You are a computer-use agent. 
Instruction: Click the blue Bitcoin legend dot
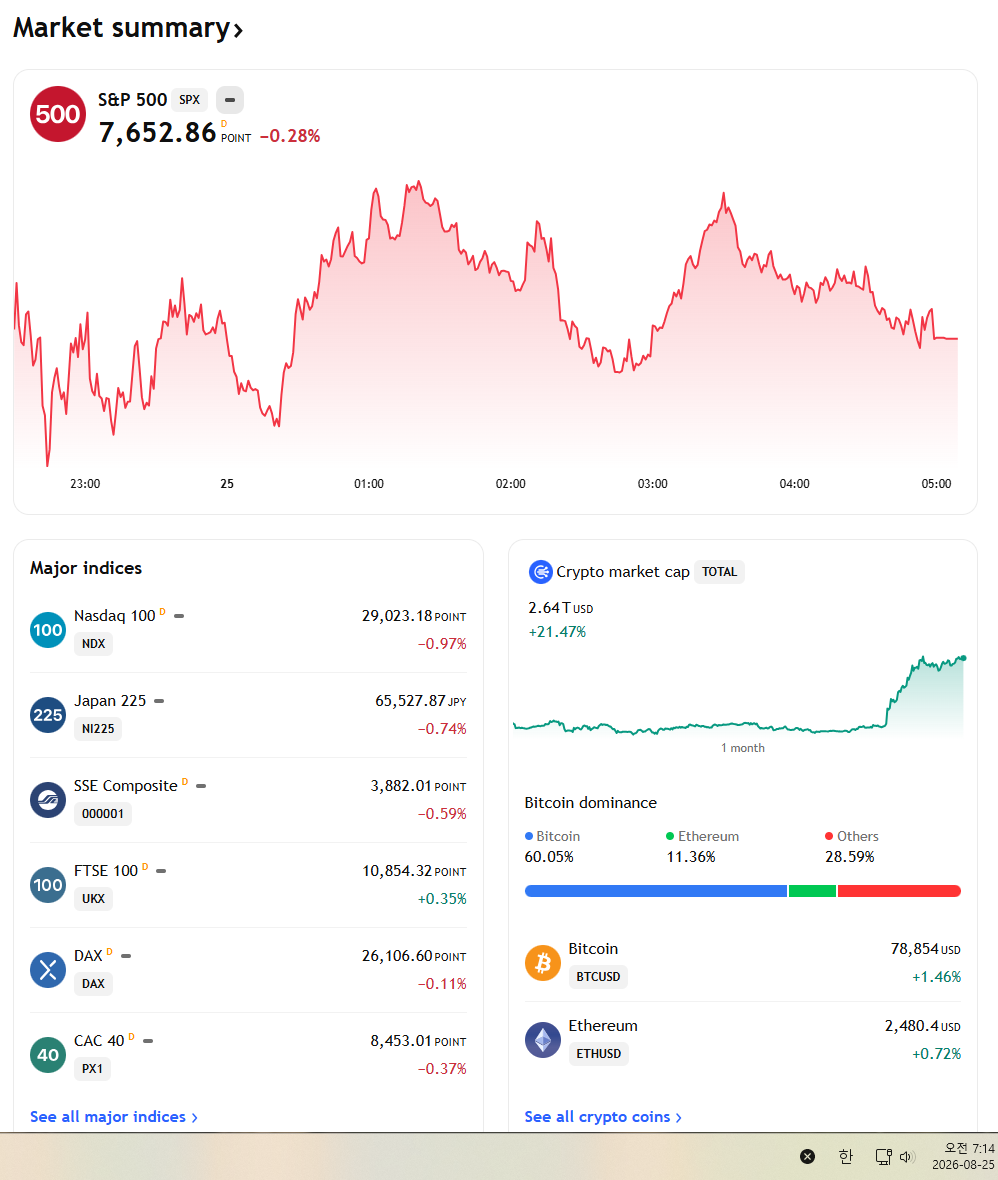529,836
